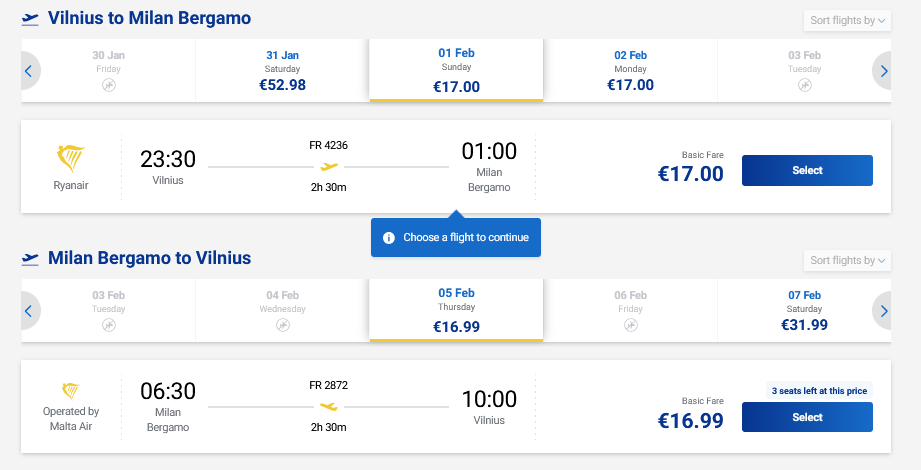Click the return plane icon beside Milan Bergamo to Vilnius
The height and width of the screenshot is (470, 921).
tap(30, 258)
